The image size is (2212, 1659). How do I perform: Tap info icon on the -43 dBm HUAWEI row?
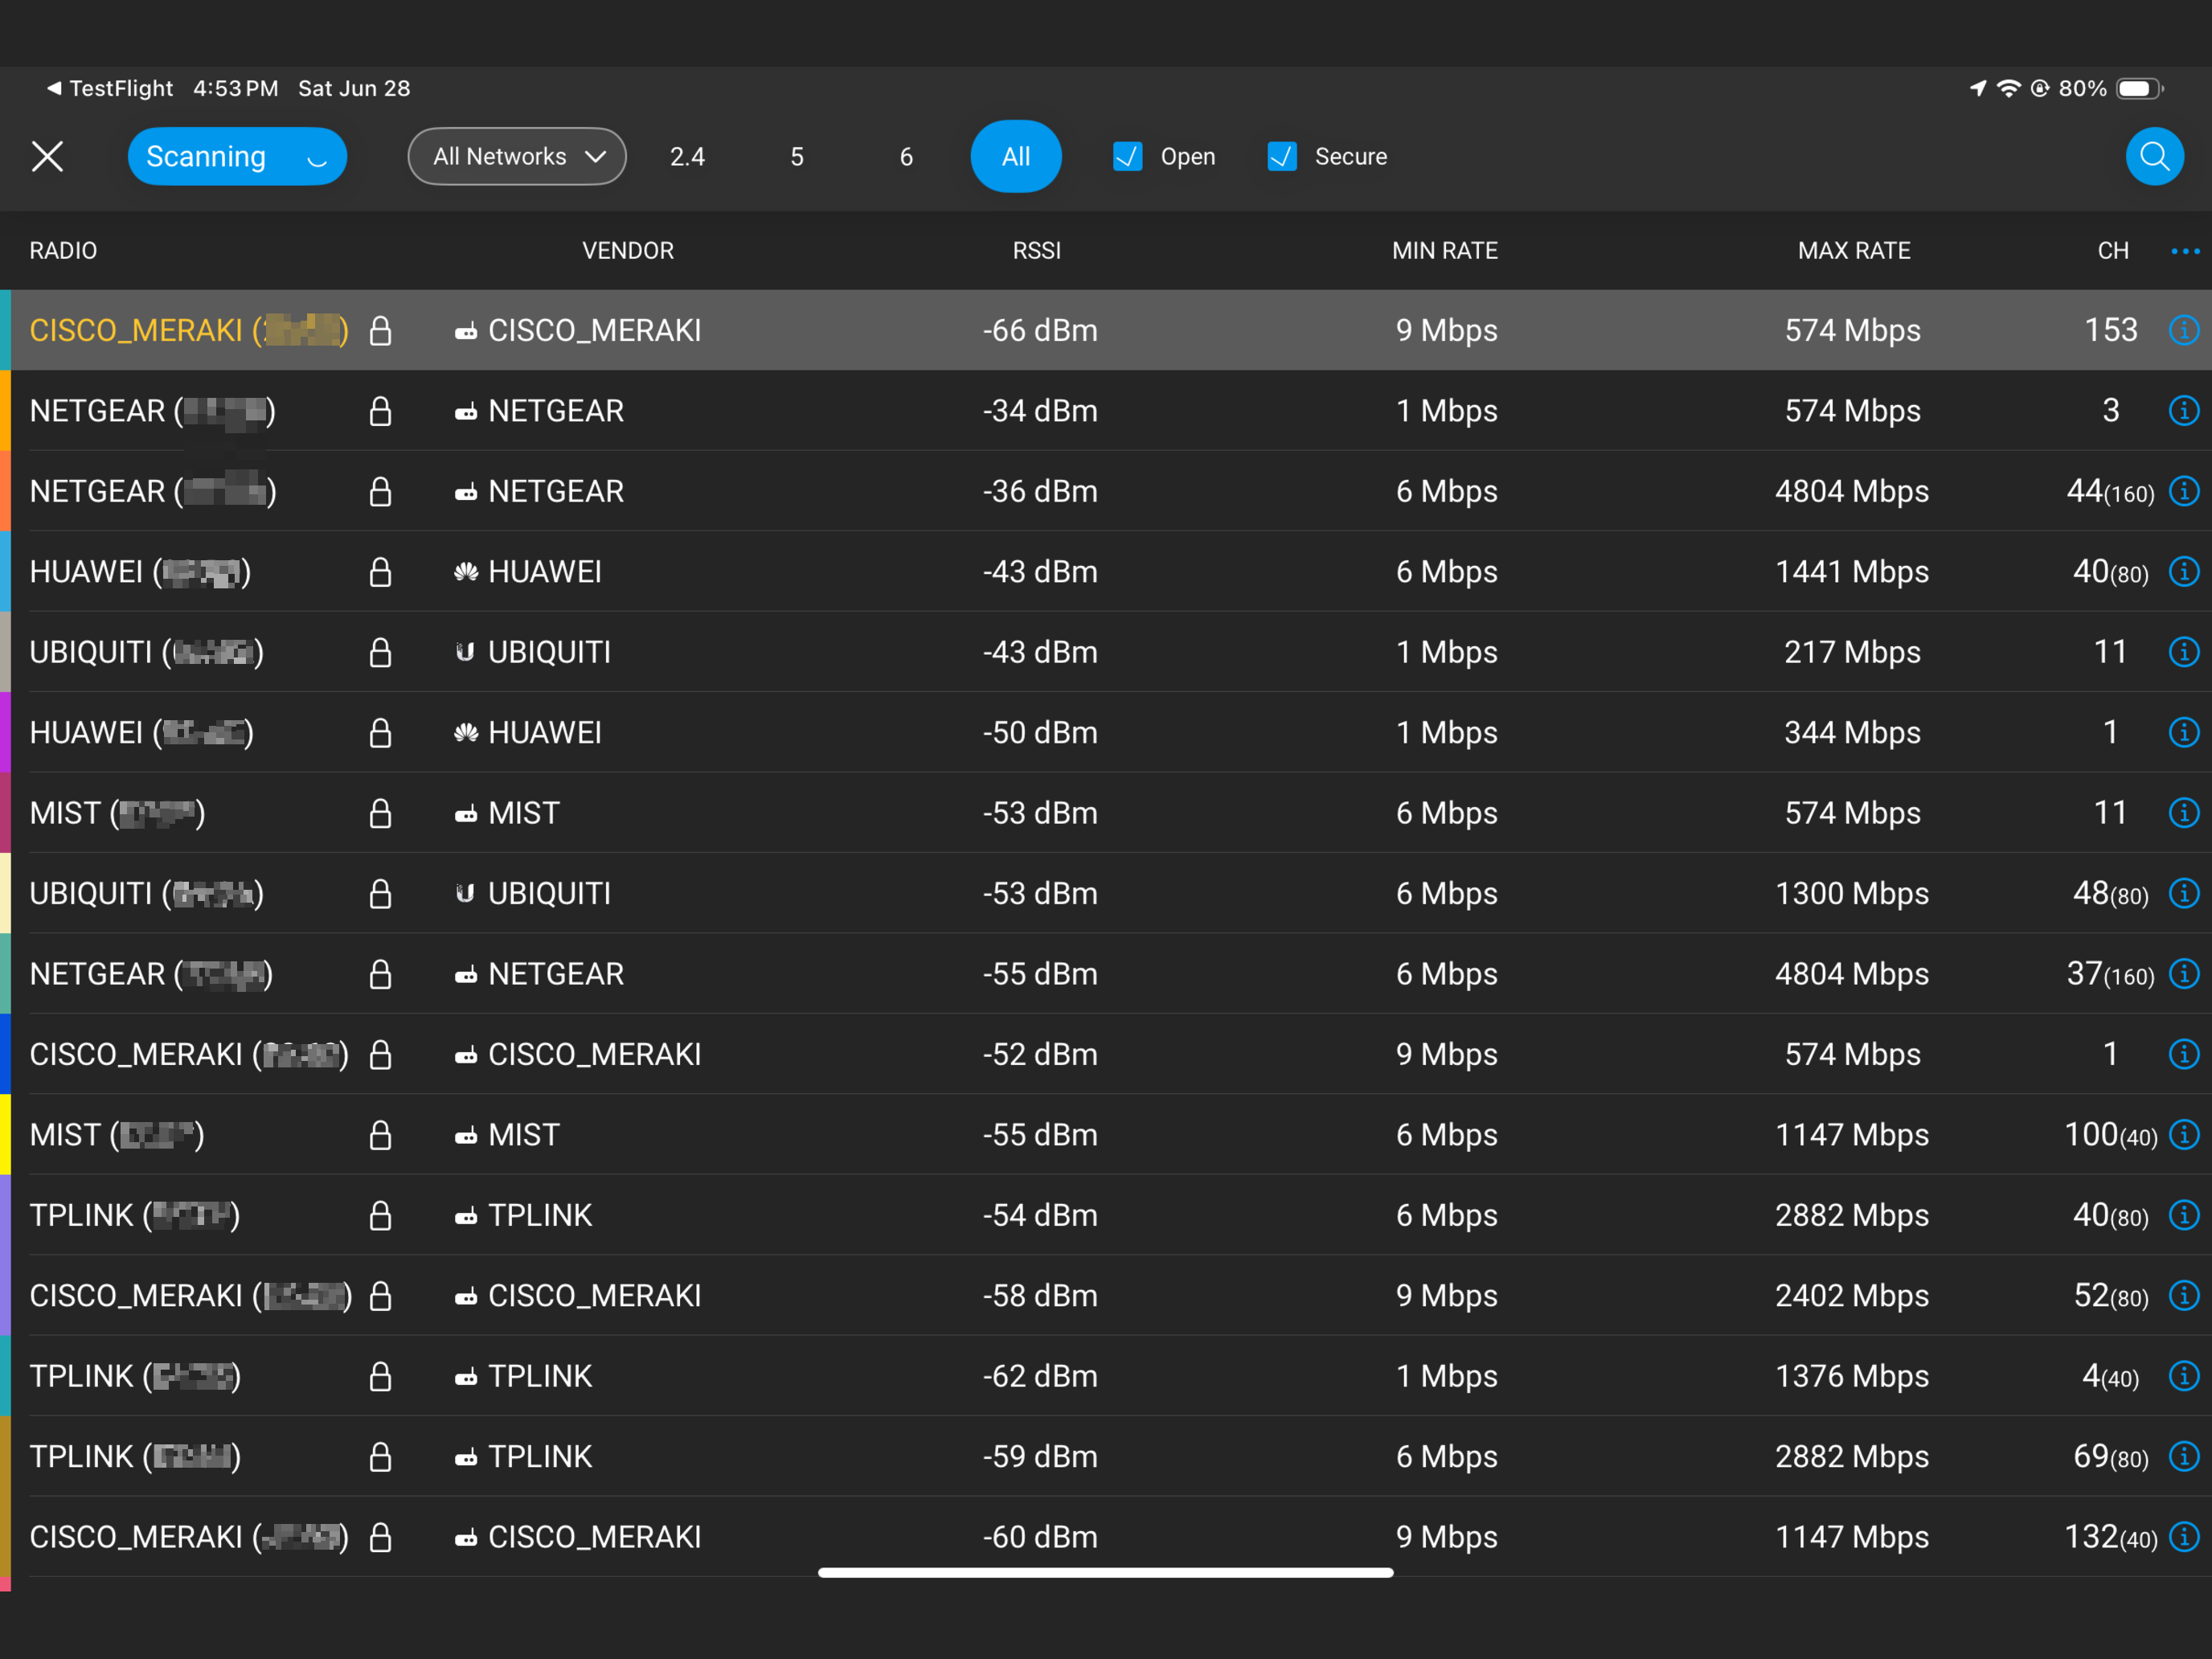pos(2183,571)
